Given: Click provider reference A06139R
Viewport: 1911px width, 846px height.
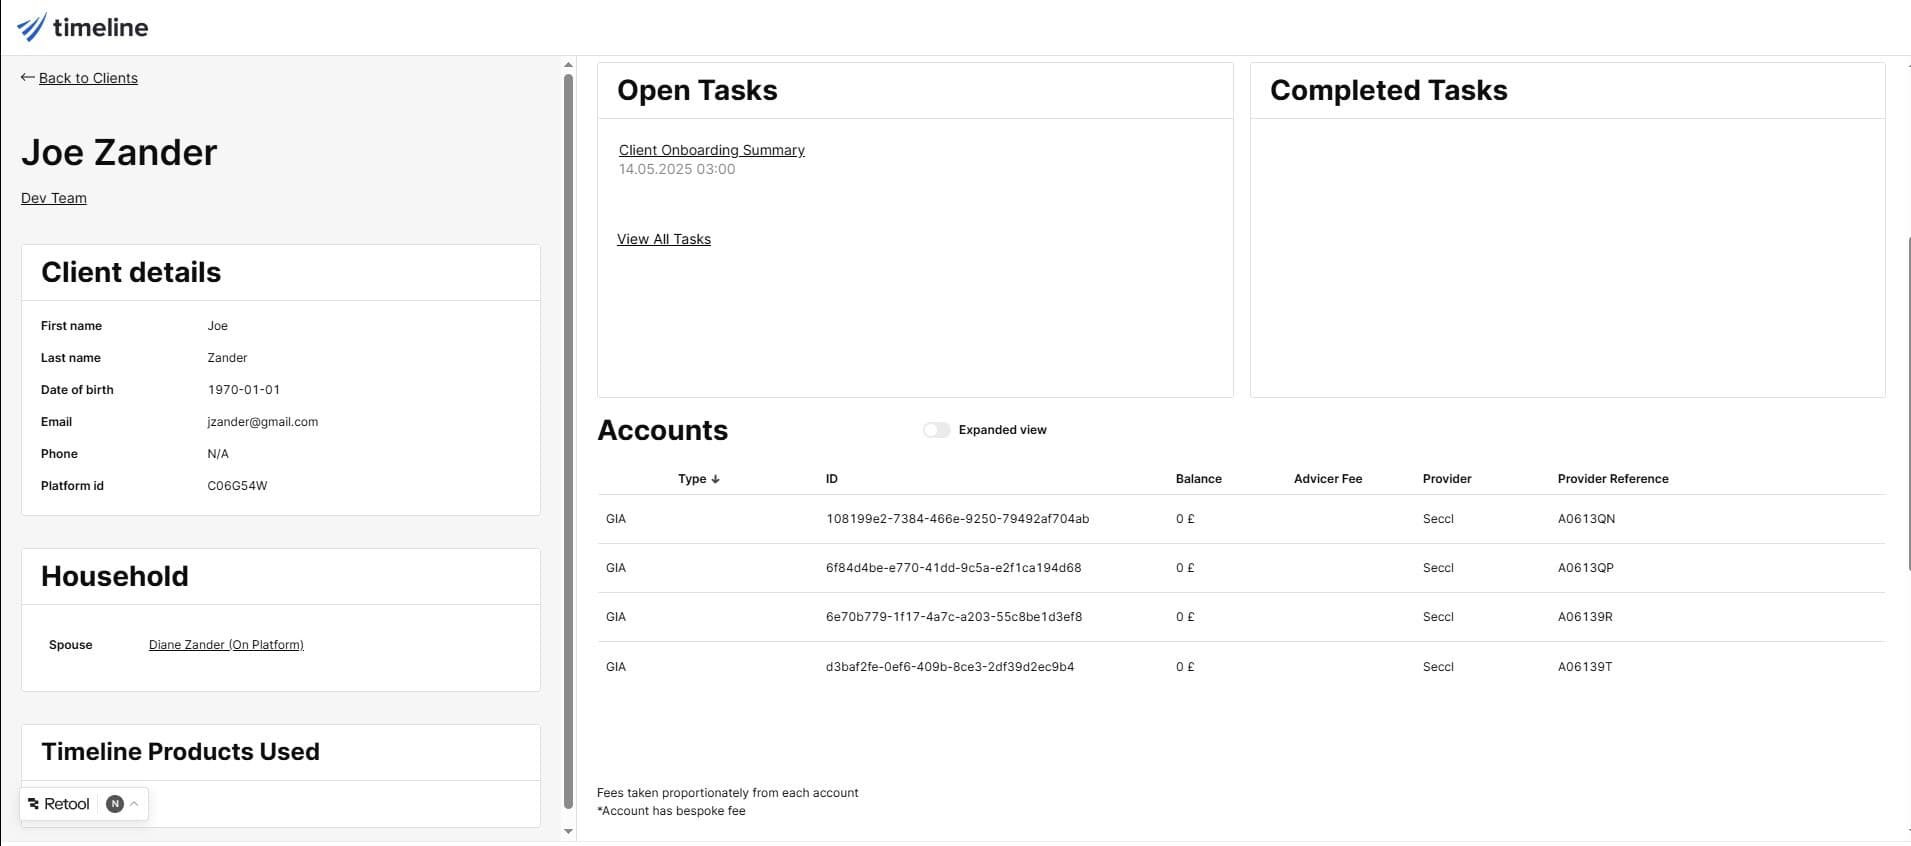Looking at the screenshot, I should pos(1585,617).
